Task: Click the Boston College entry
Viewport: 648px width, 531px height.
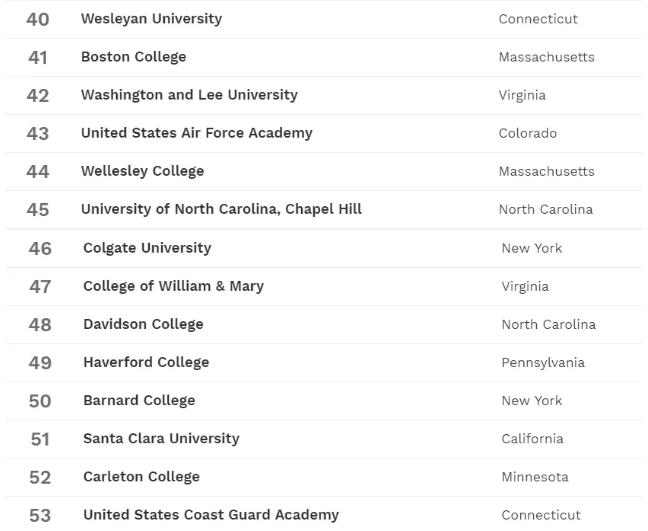Action: [133, 57]
